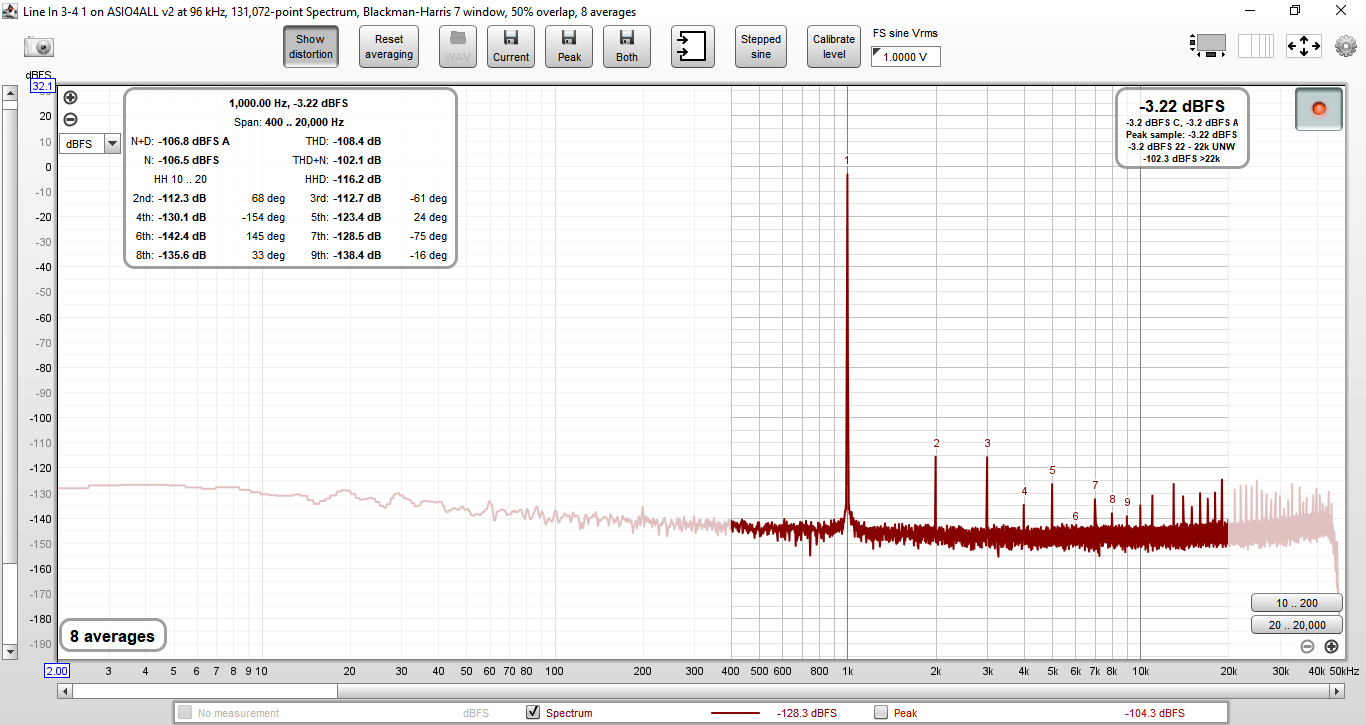Click Reset averaging button
The image size is (1366, 725).
389,46
